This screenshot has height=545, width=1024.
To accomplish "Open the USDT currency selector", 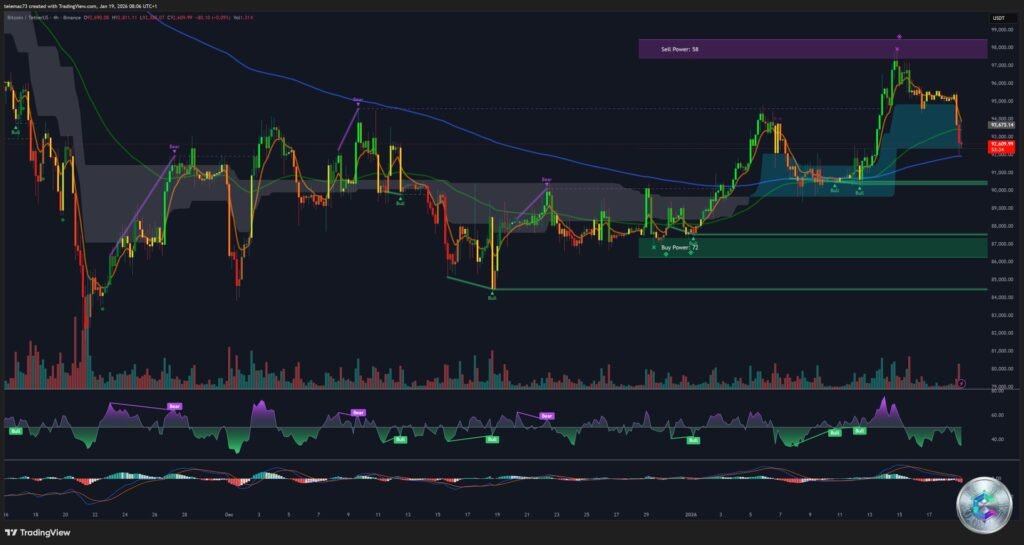I will 997,18.
